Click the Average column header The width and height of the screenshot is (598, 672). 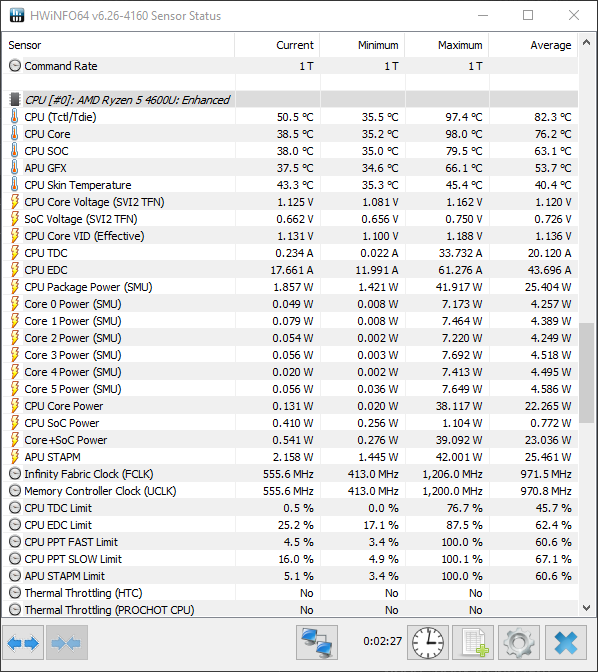[533, 45]
